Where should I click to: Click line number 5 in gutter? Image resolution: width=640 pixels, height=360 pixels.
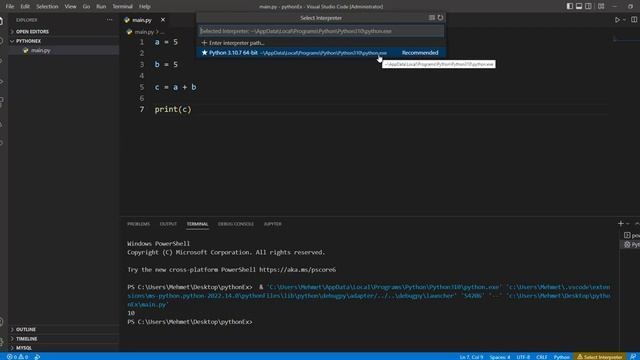142,87
